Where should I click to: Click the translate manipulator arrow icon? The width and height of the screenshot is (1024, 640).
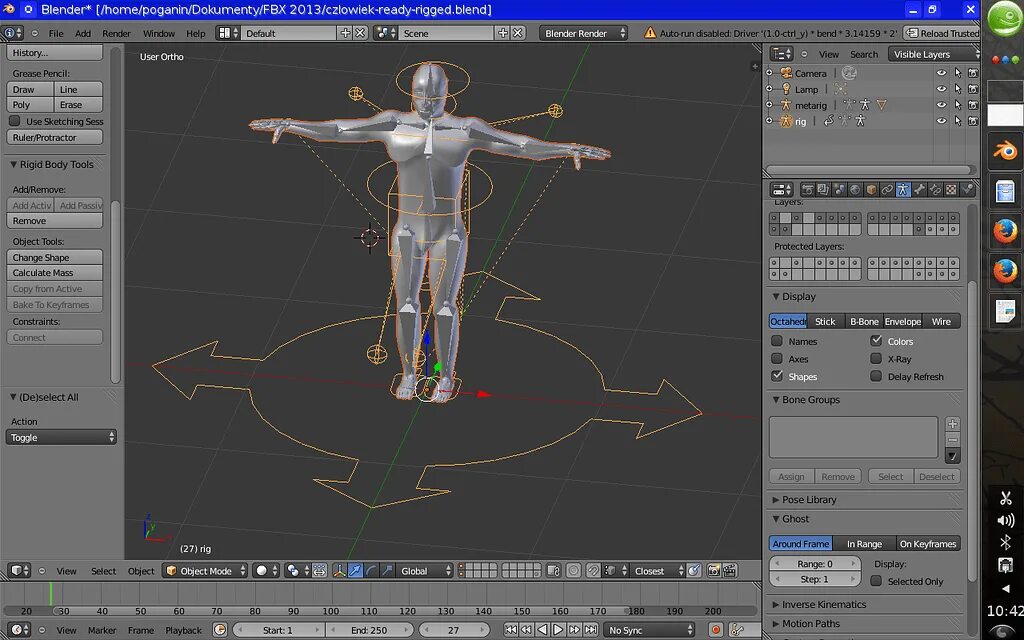[354, 571]
